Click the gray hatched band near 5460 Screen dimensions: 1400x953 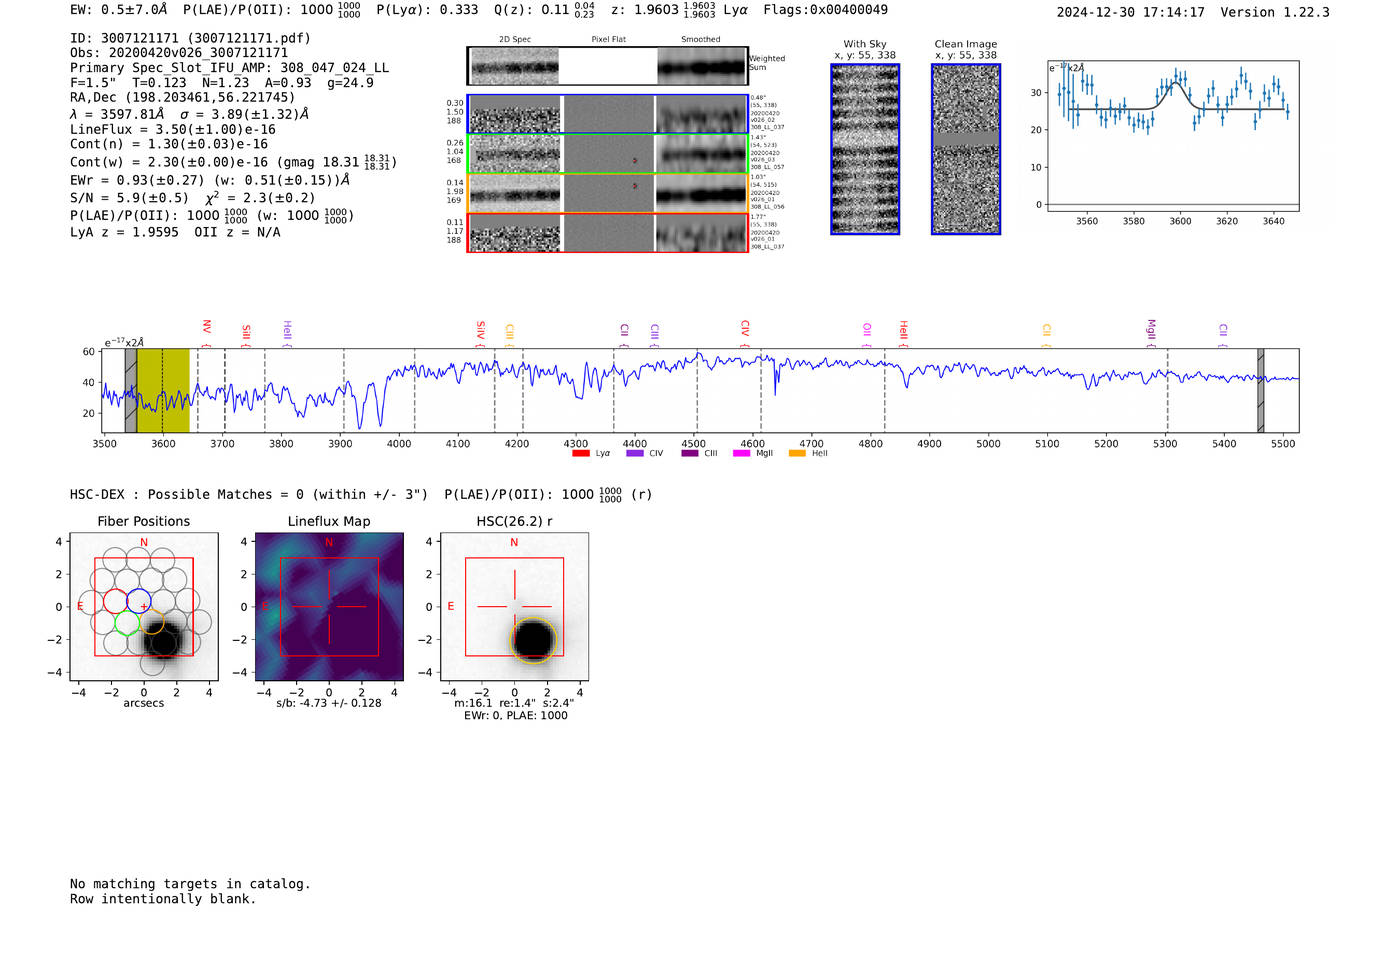(x=1260, y=390)
